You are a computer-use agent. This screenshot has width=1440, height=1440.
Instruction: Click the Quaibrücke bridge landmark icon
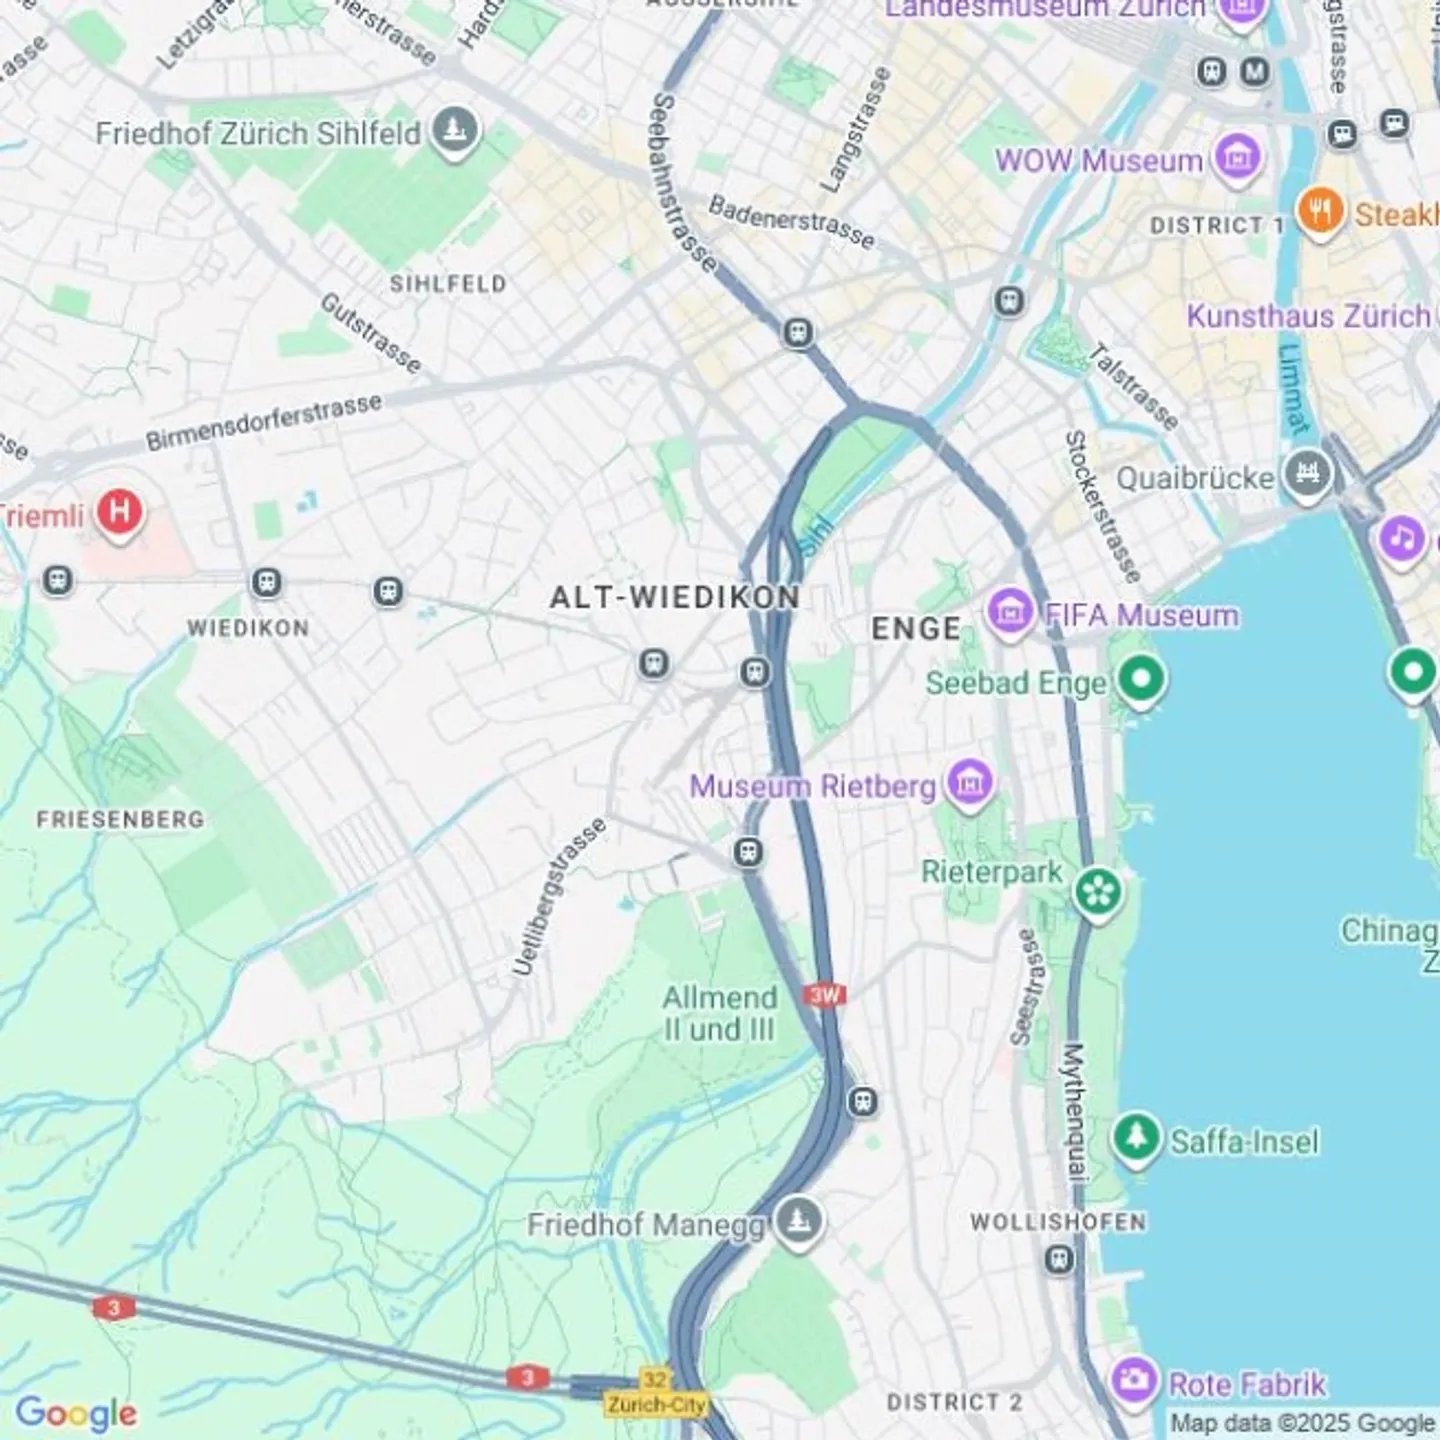(x=1308, y=473)
